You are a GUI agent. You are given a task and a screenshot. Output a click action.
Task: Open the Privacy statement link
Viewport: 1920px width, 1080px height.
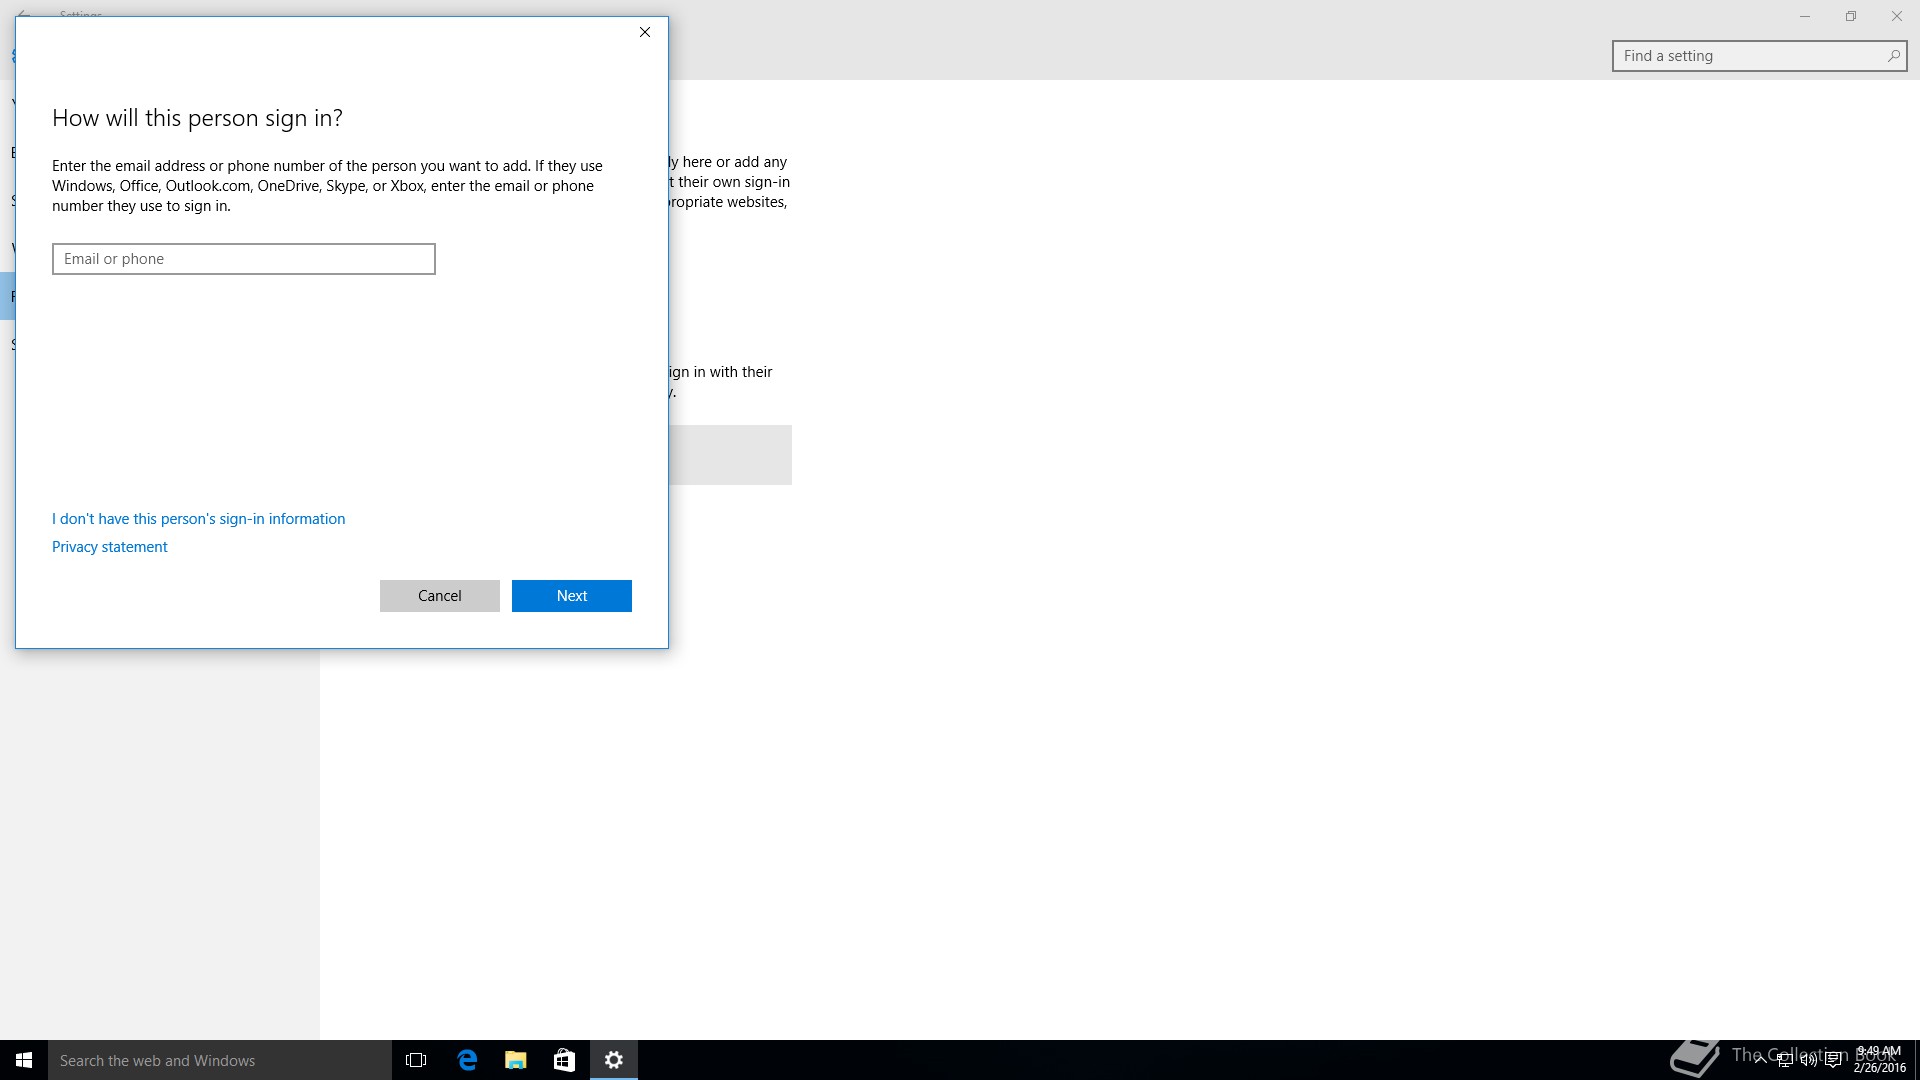click(110, 547)
